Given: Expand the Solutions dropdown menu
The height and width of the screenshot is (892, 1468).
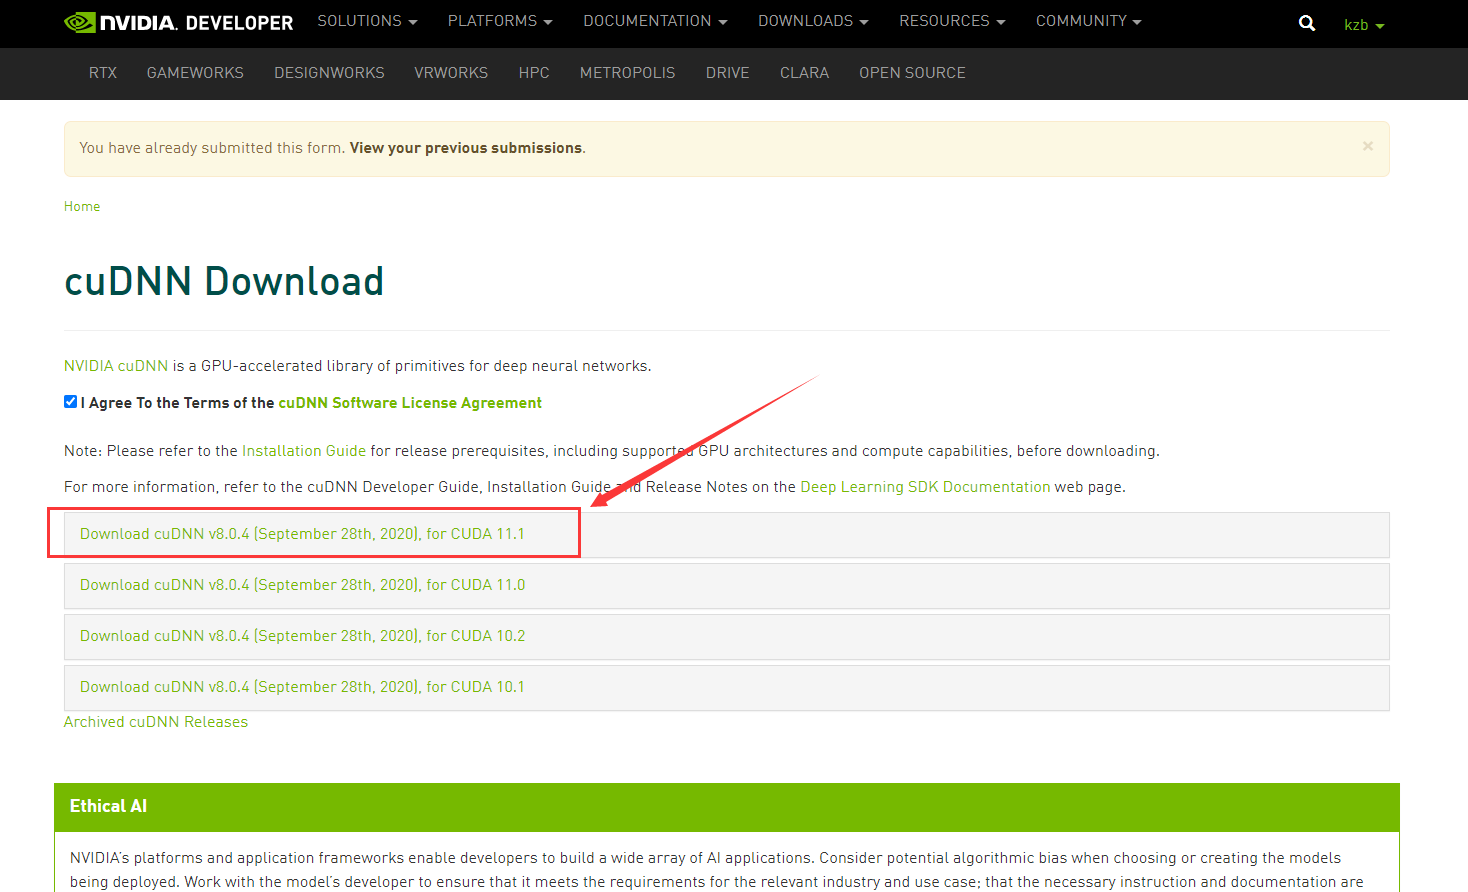Looking at the screenshot, I should pyautogui.click(x=367, y=21).
